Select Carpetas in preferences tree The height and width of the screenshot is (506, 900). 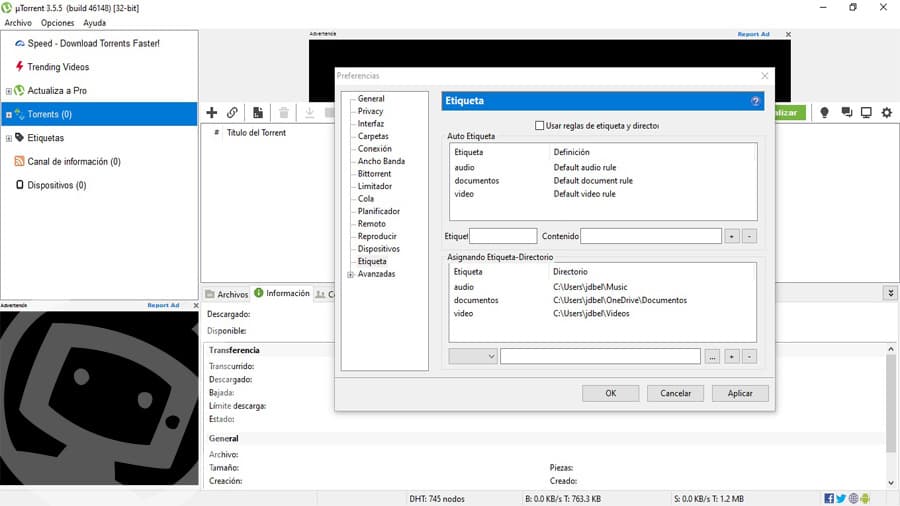pyautogui.click(x=373, y=137)
